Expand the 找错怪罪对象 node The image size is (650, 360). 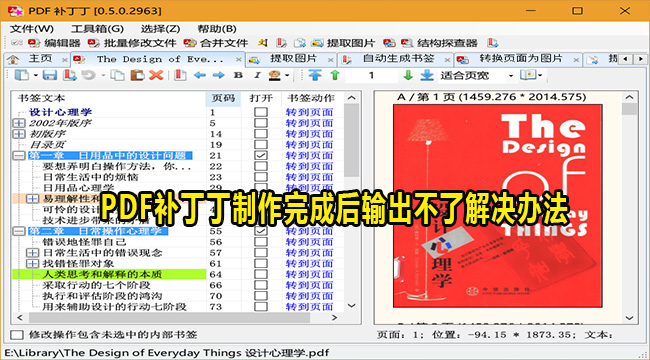pos(32,263)
